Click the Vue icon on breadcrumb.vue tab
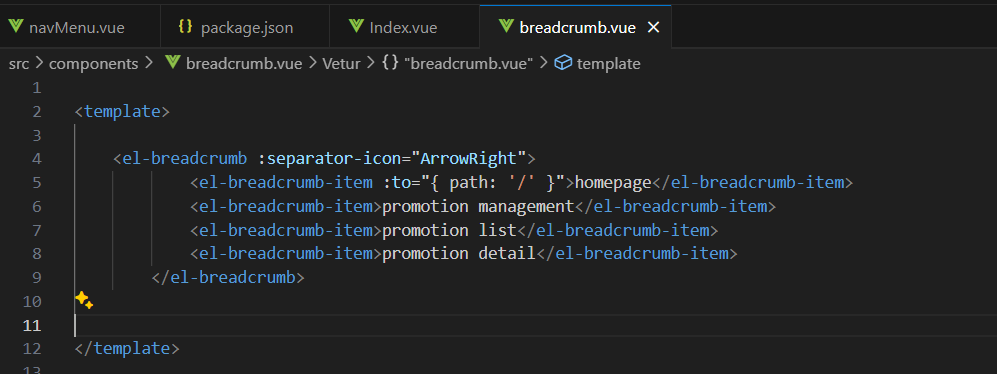 point(506,27)
